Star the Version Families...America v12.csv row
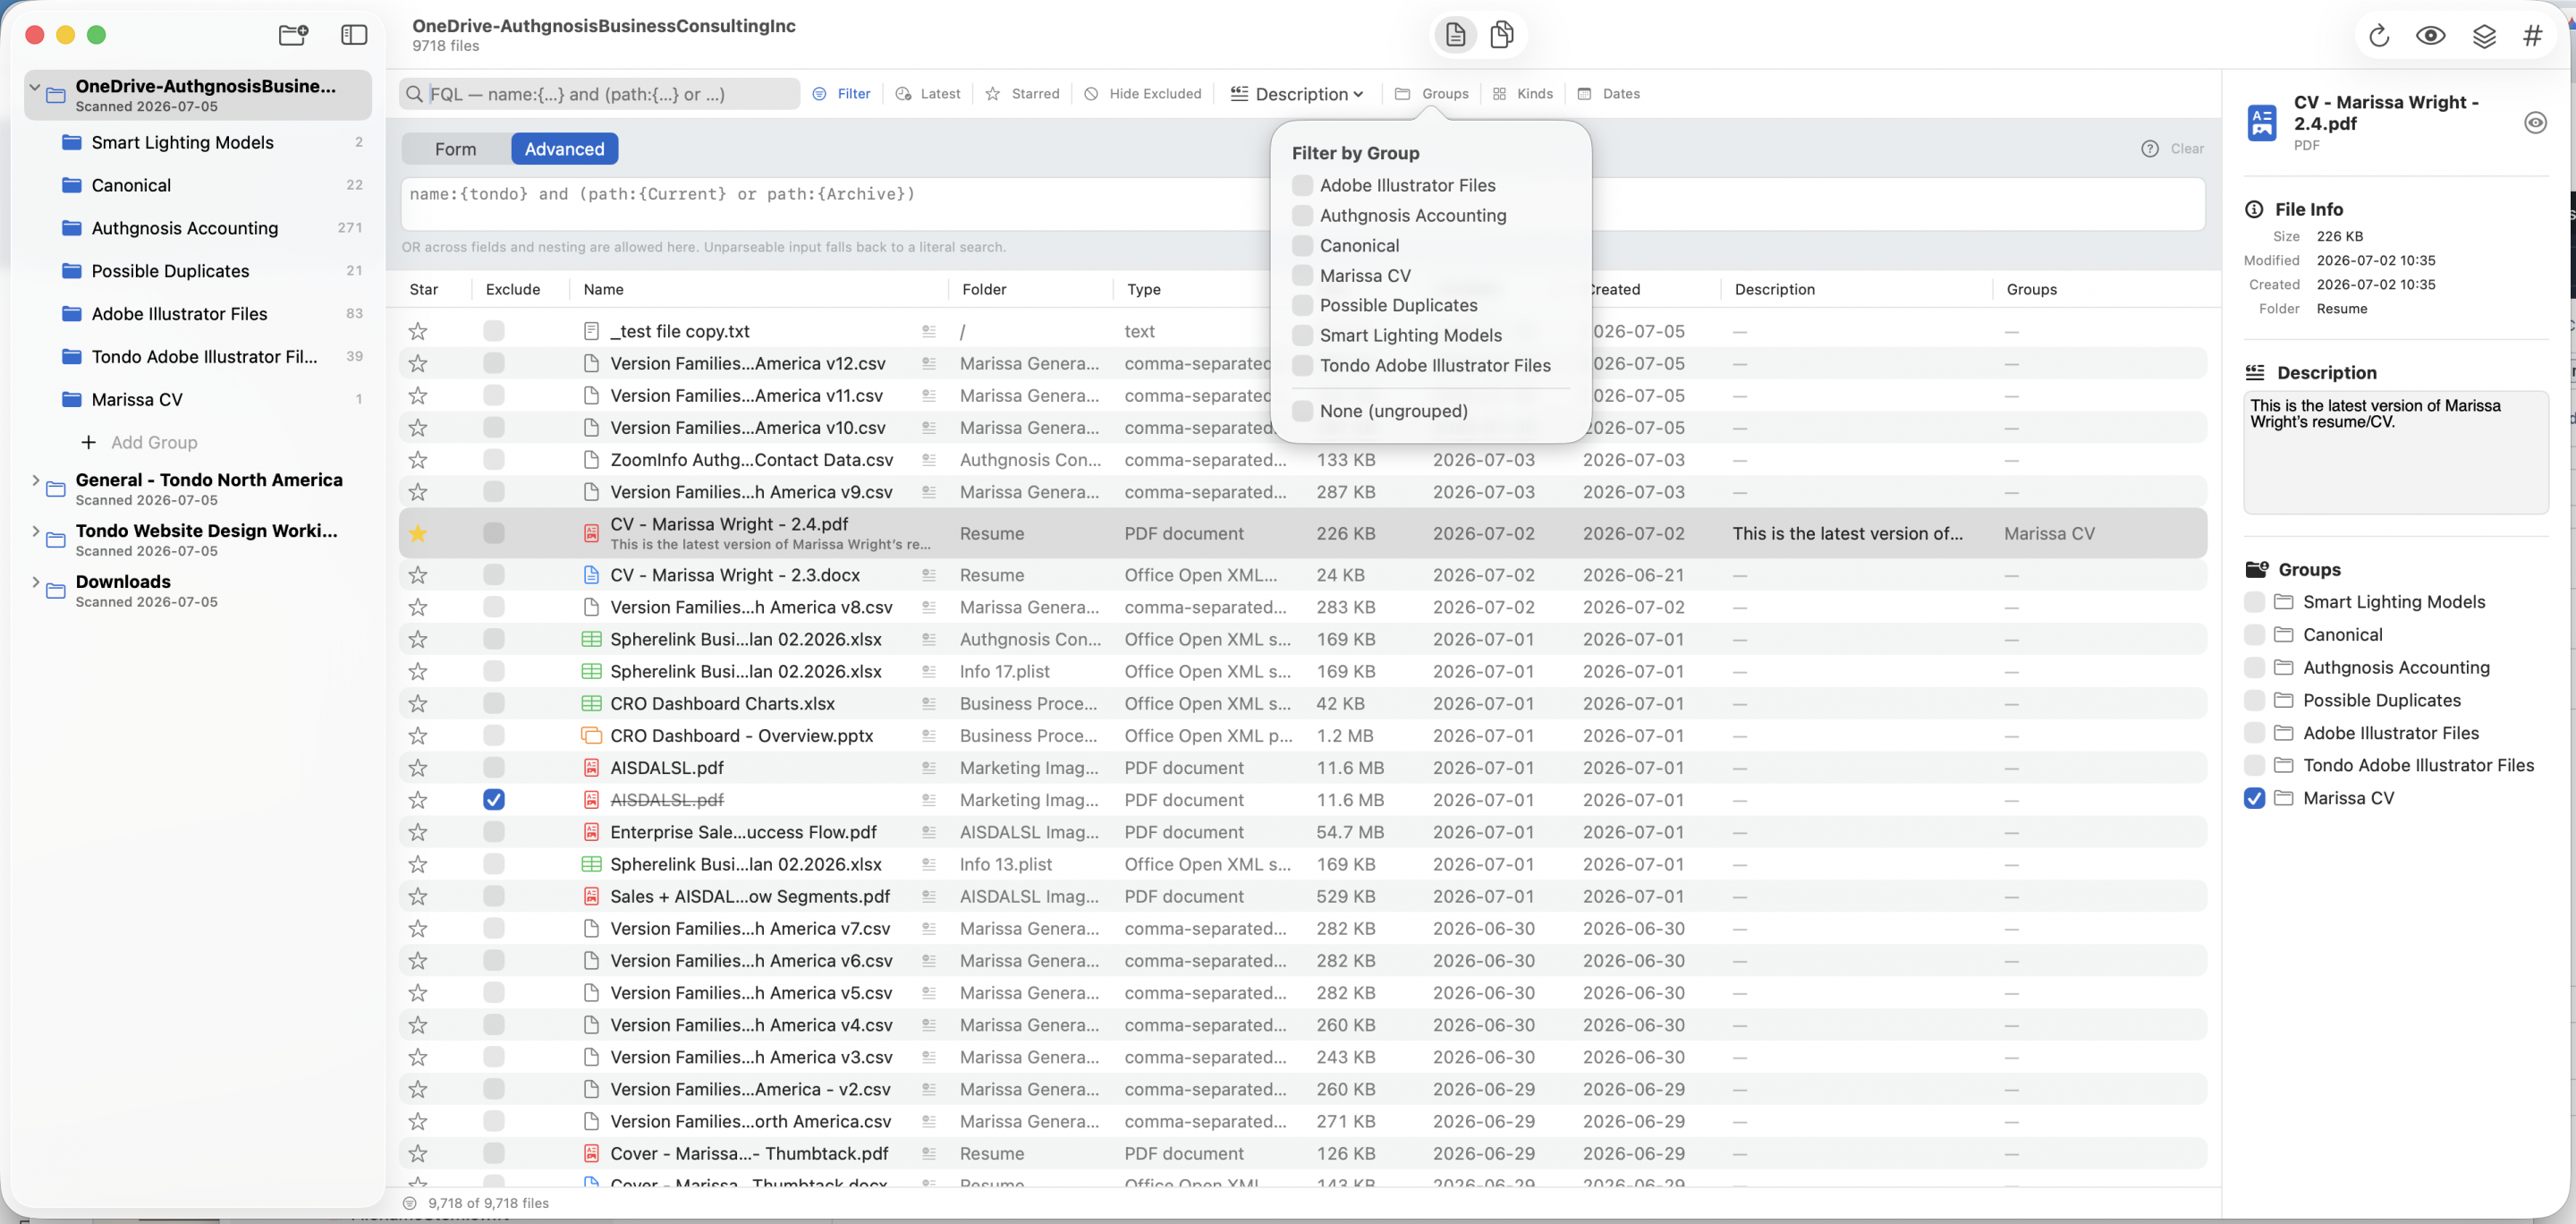This screenshot has height=1224, width=2576. [x=418, y=364]
